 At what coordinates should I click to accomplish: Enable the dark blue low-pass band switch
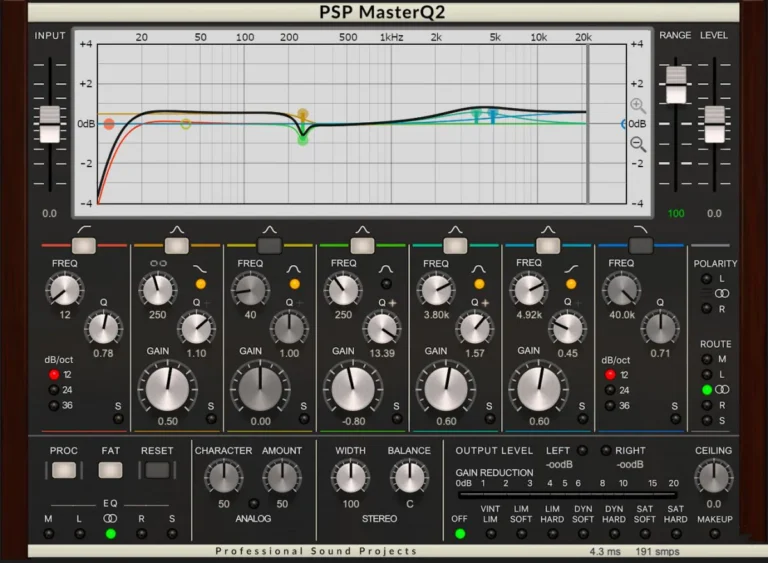pyautogui.click(x=641, y=245)
